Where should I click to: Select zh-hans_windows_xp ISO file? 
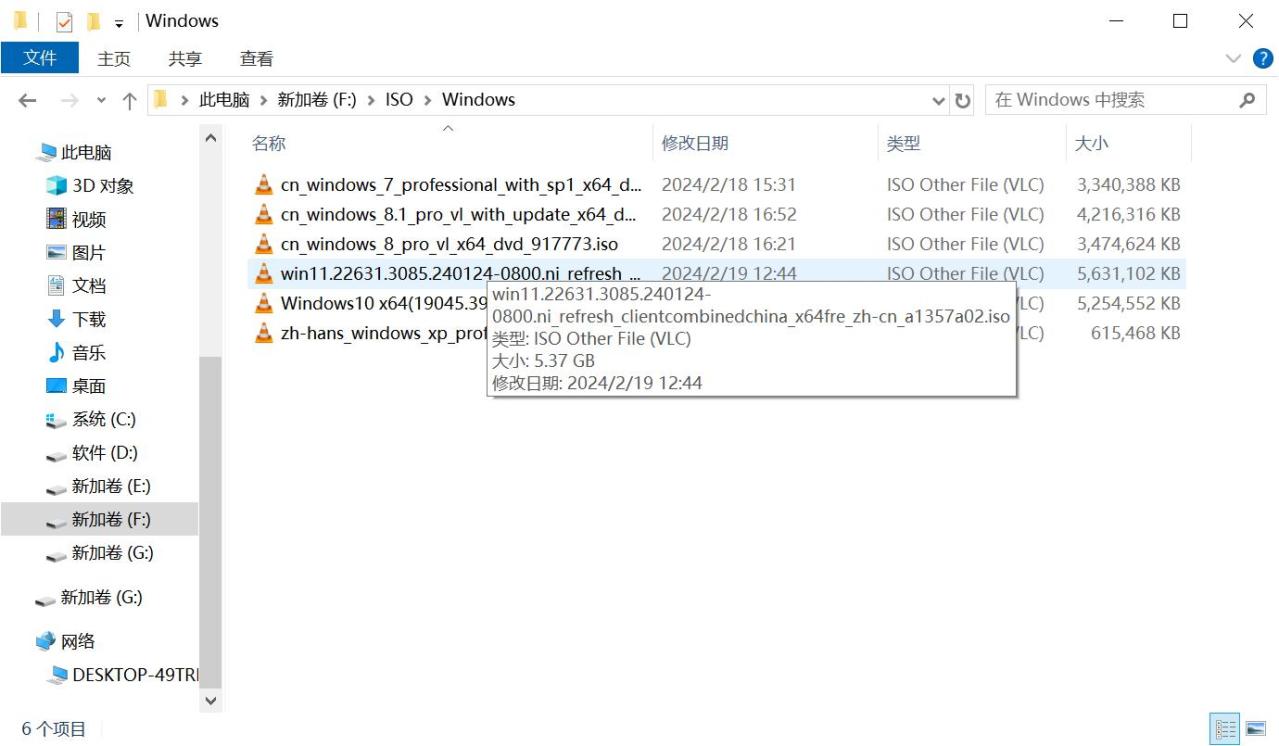tap(384, 333)
